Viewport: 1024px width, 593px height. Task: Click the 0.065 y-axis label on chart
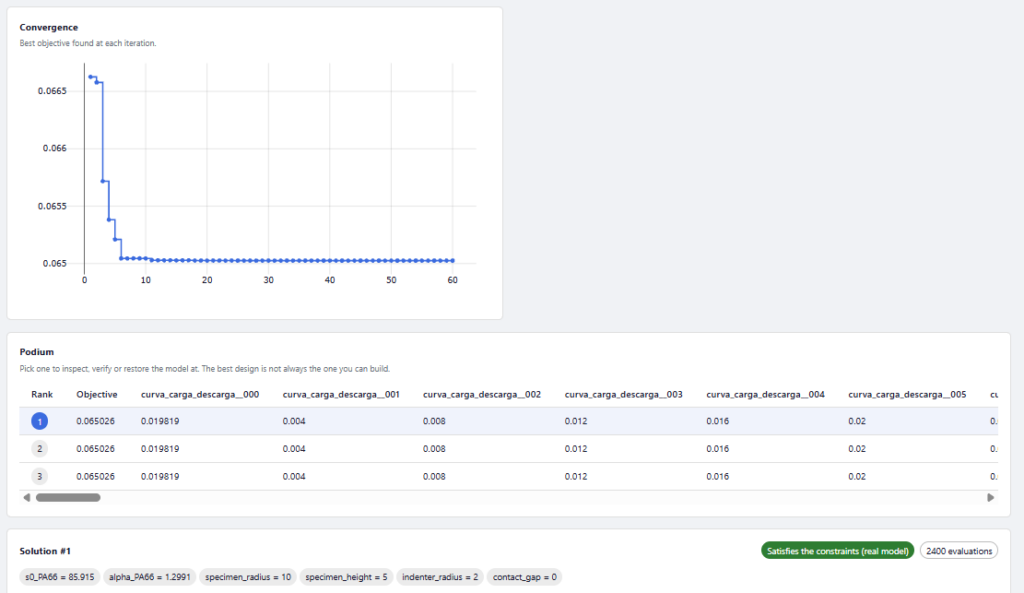tap(55, 263)
